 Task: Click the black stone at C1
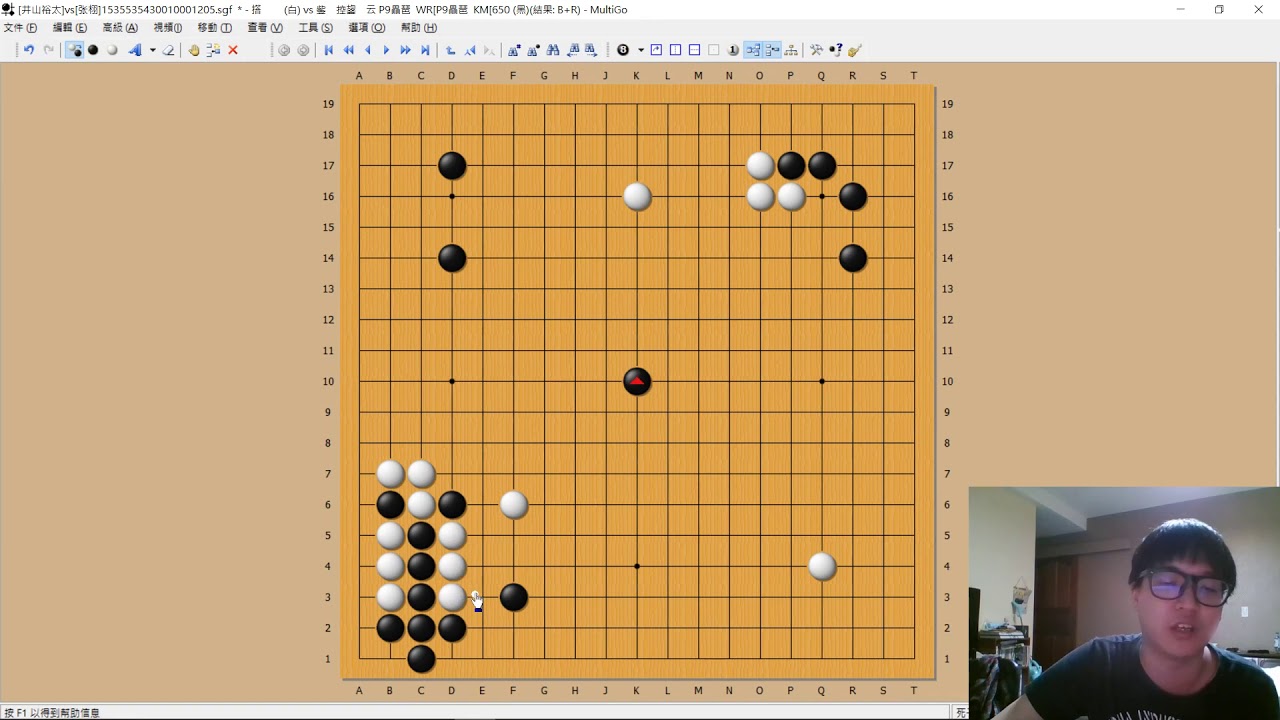click(421, 659)
